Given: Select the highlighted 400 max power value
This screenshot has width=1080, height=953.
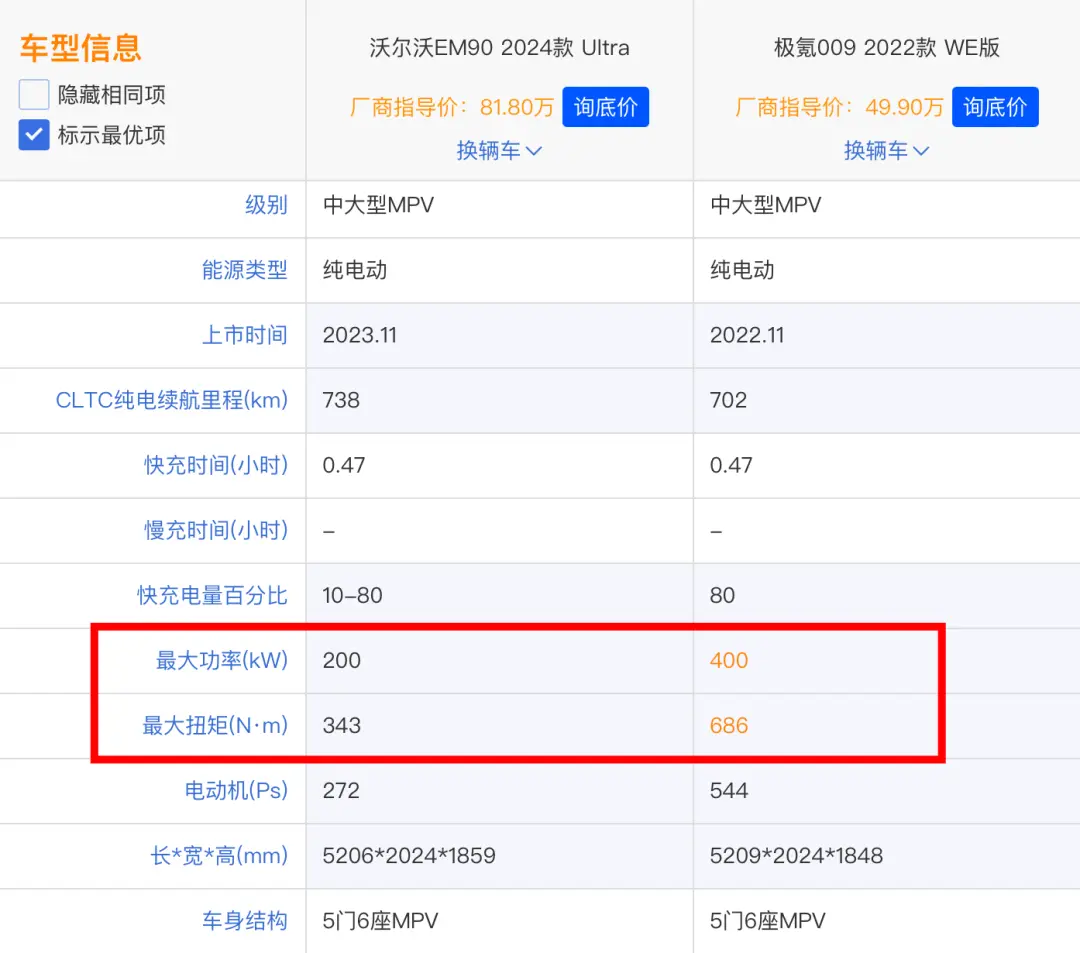Looking at the screenshot, I should (729, 660).
